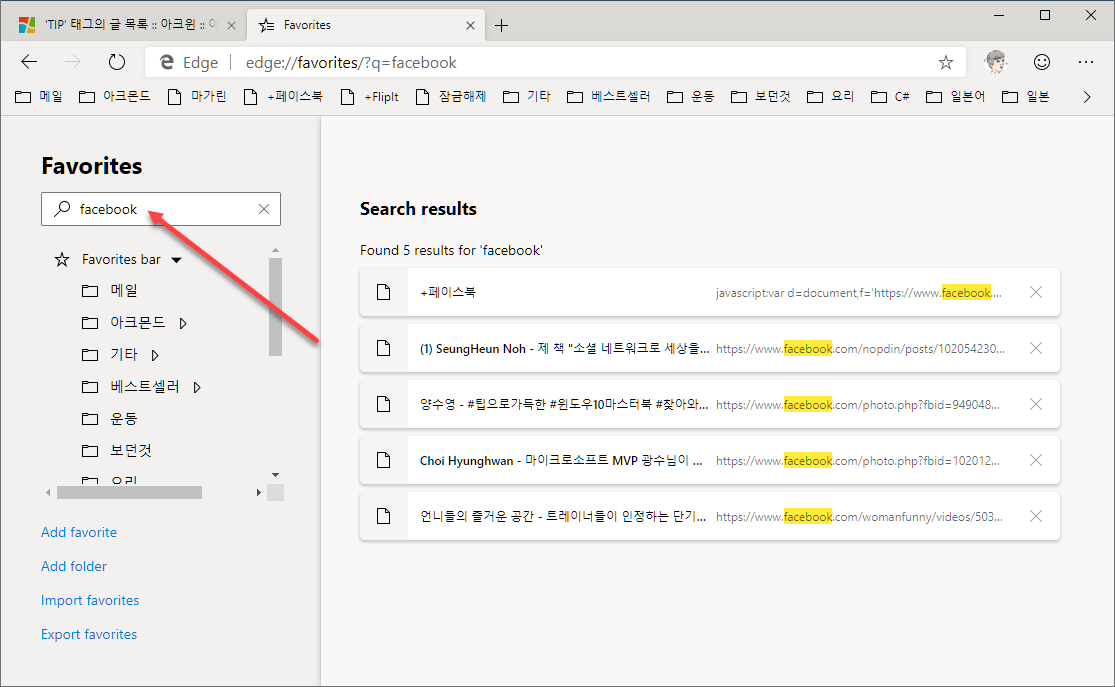Go back with the browser back arrow
Image resolution: width=1115 pixels, height=687 pixels.
pyautogui.click(x=29, y=62)
